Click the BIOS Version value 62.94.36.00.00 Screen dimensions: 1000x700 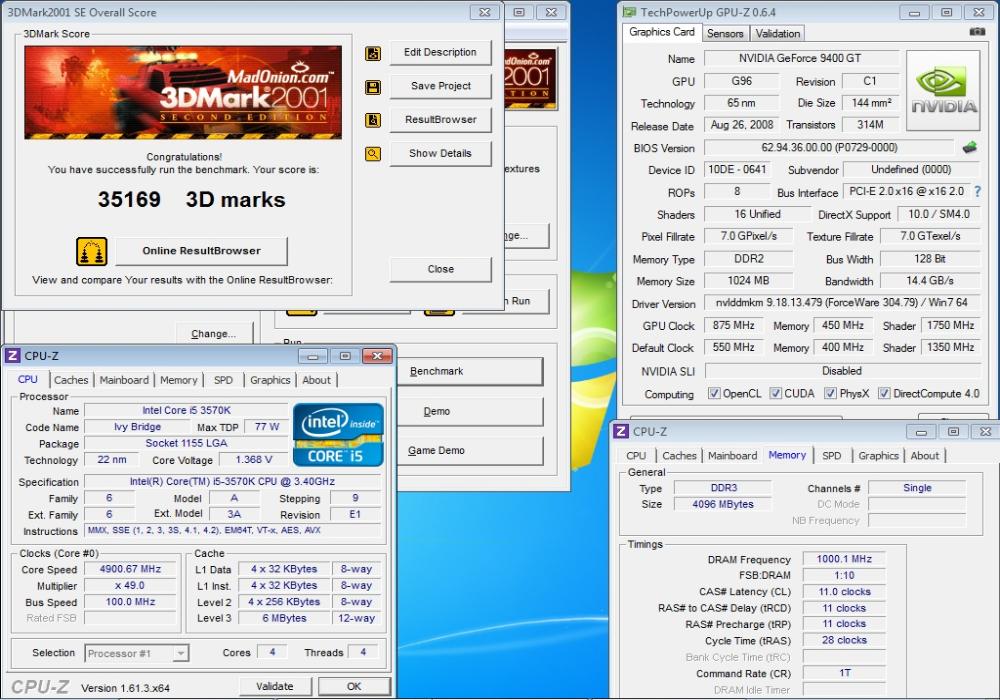[x=829, y=148]
